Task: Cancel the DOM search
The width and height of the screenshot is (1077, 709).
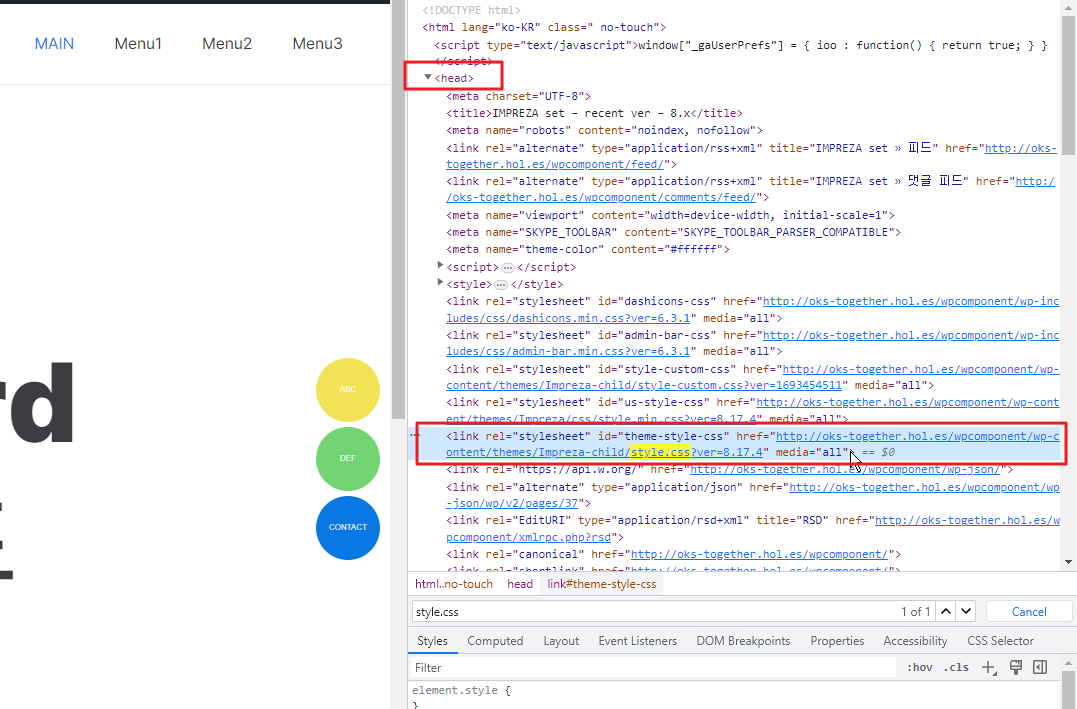Action: (1029, 611)
